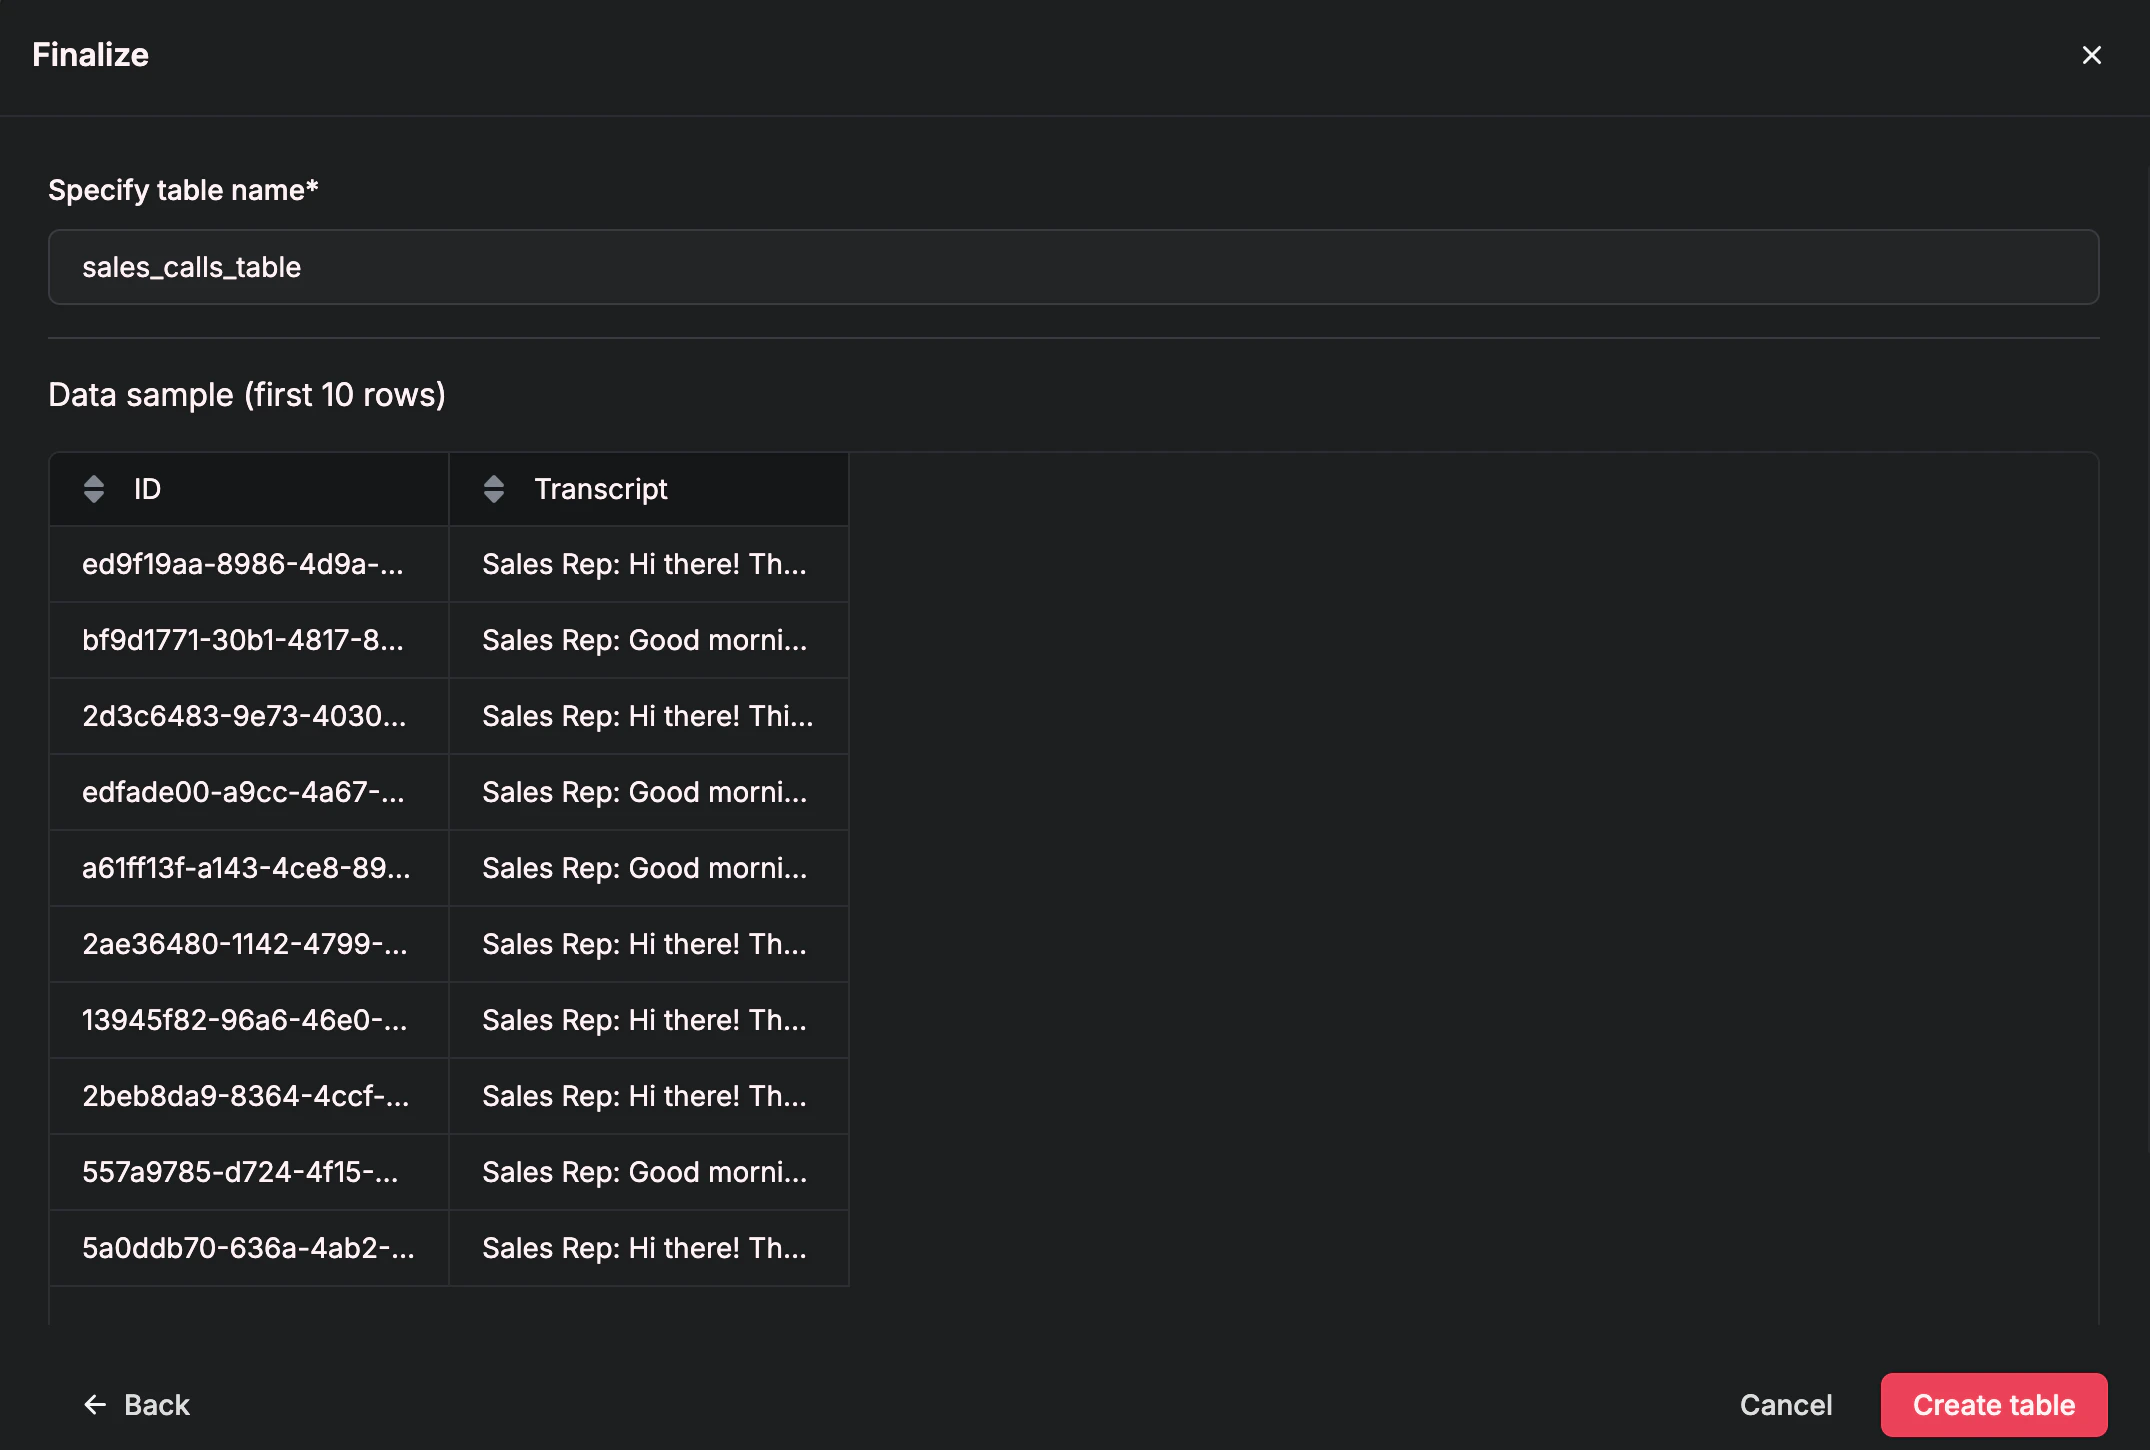Click transcript cell for 2beb8da9-8364-4ccf
The width and height of the screenshot is (2150, 1450).
pyautogui.click(x=644, y=1096)
